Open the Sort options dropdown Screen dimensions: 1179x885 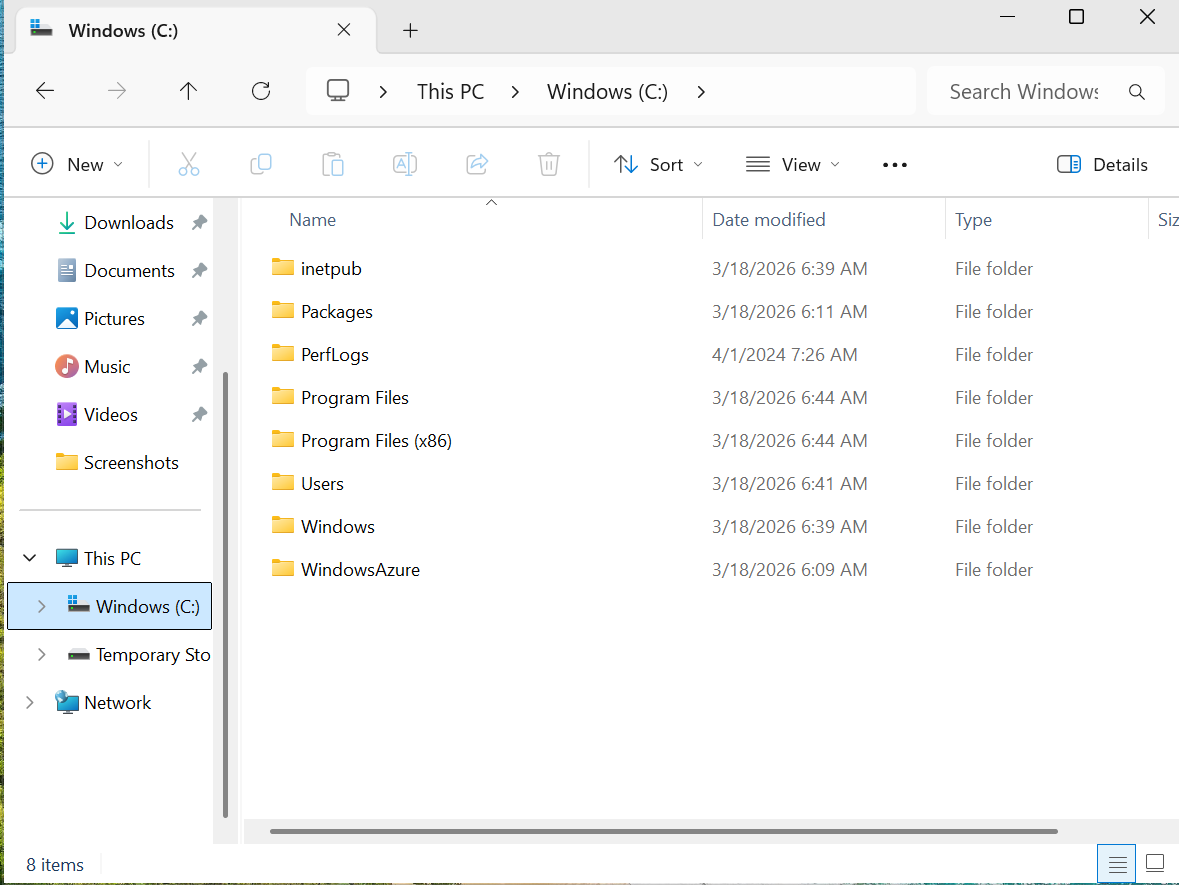(x=658, y=165)
